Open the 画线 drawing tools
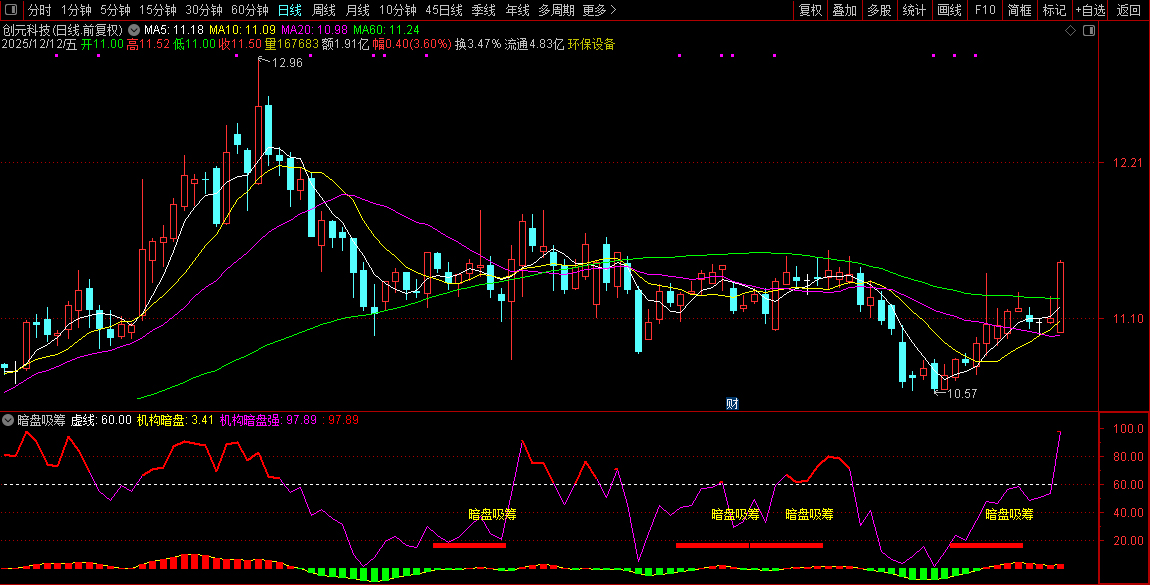 tap(949, 10)
